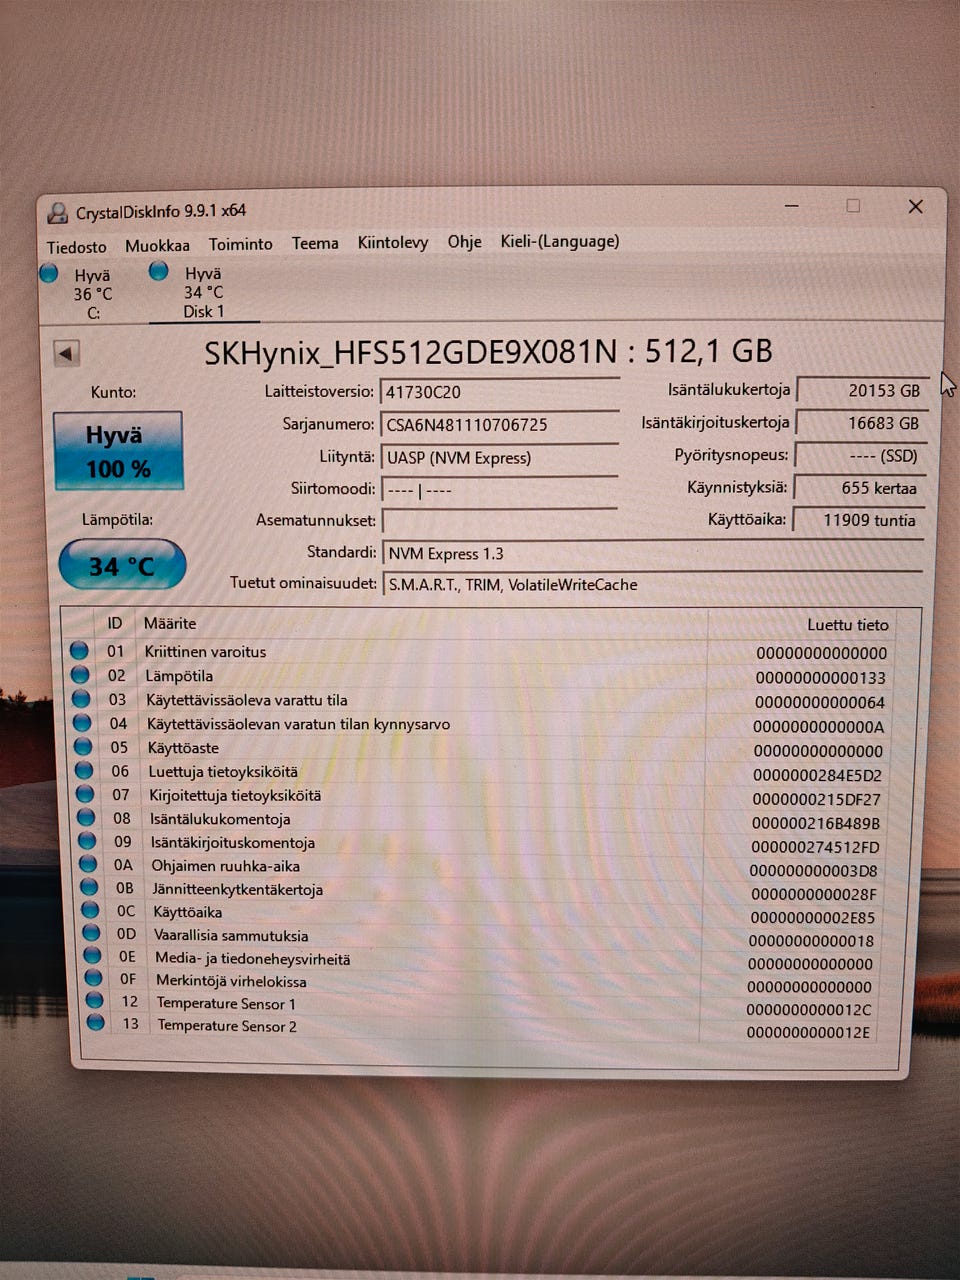Click the Luettu tieto column header

click(848, 625)
